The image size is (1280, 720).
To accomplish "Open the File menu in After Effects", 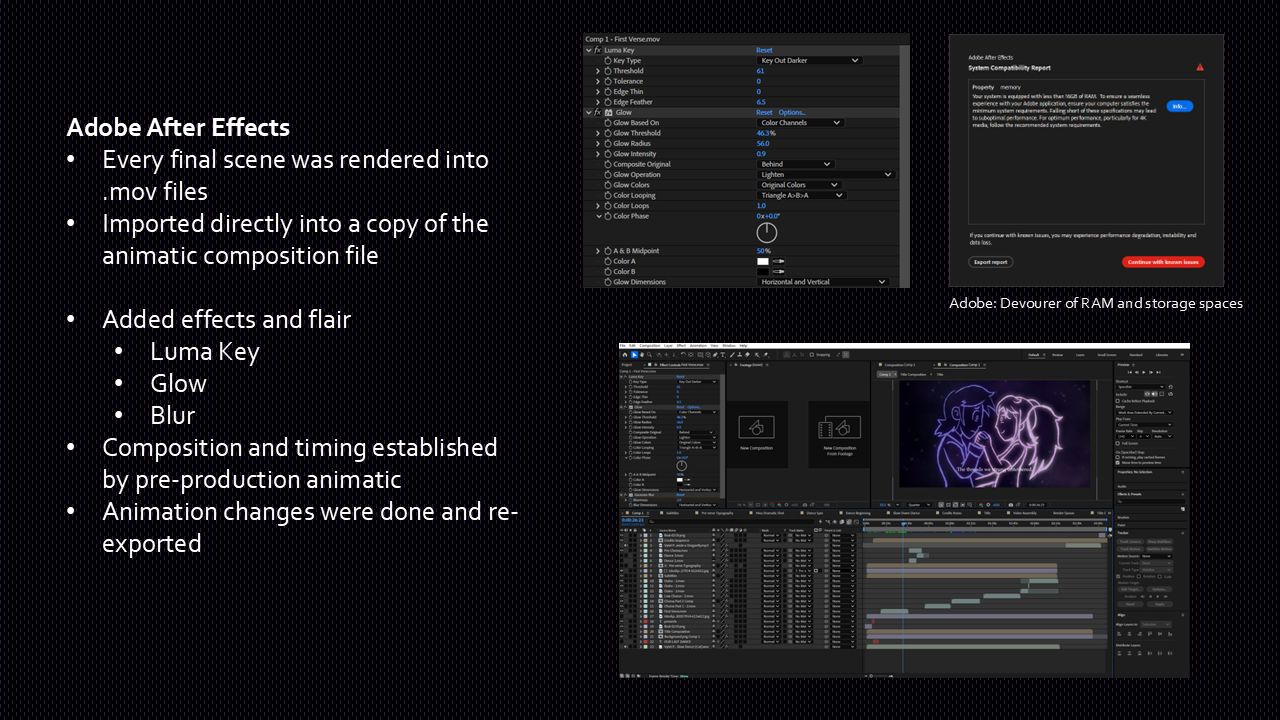I will pyautogui.click(x=623, y=346).
